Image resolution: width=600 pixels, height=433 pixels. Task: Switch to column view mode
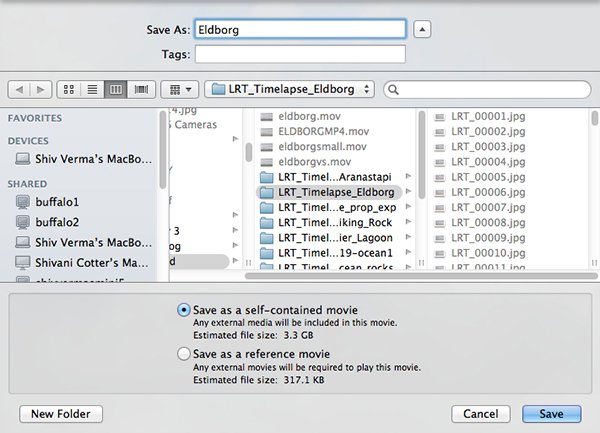116,90
